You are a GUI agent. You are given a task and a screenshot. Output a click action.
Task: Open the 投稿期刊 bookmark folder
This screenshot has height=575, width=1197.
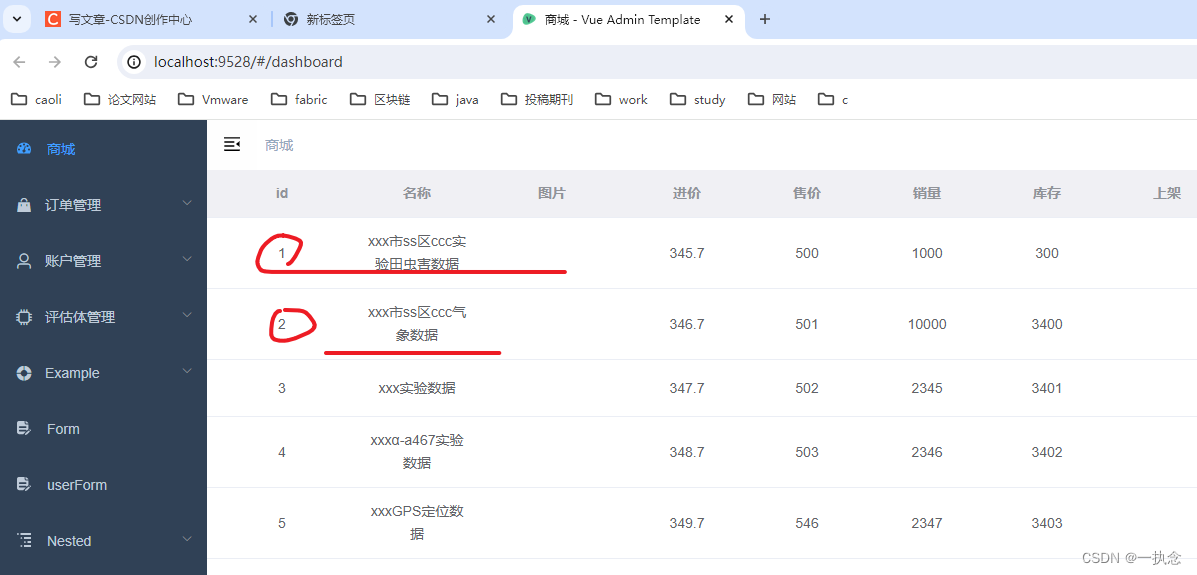537,99
